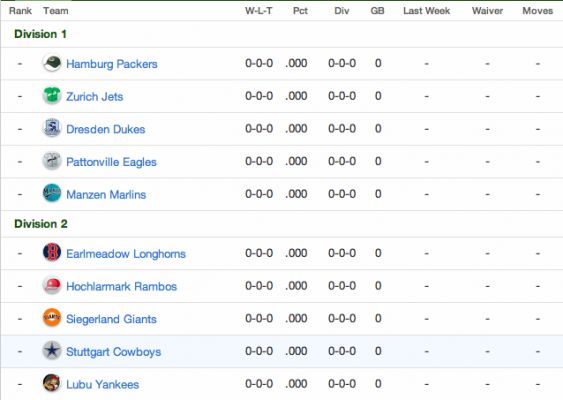The image size is (563, 400).
Task: Click the Earlmeadow Longhorns red B logo
Action: (x=52, y=252)
